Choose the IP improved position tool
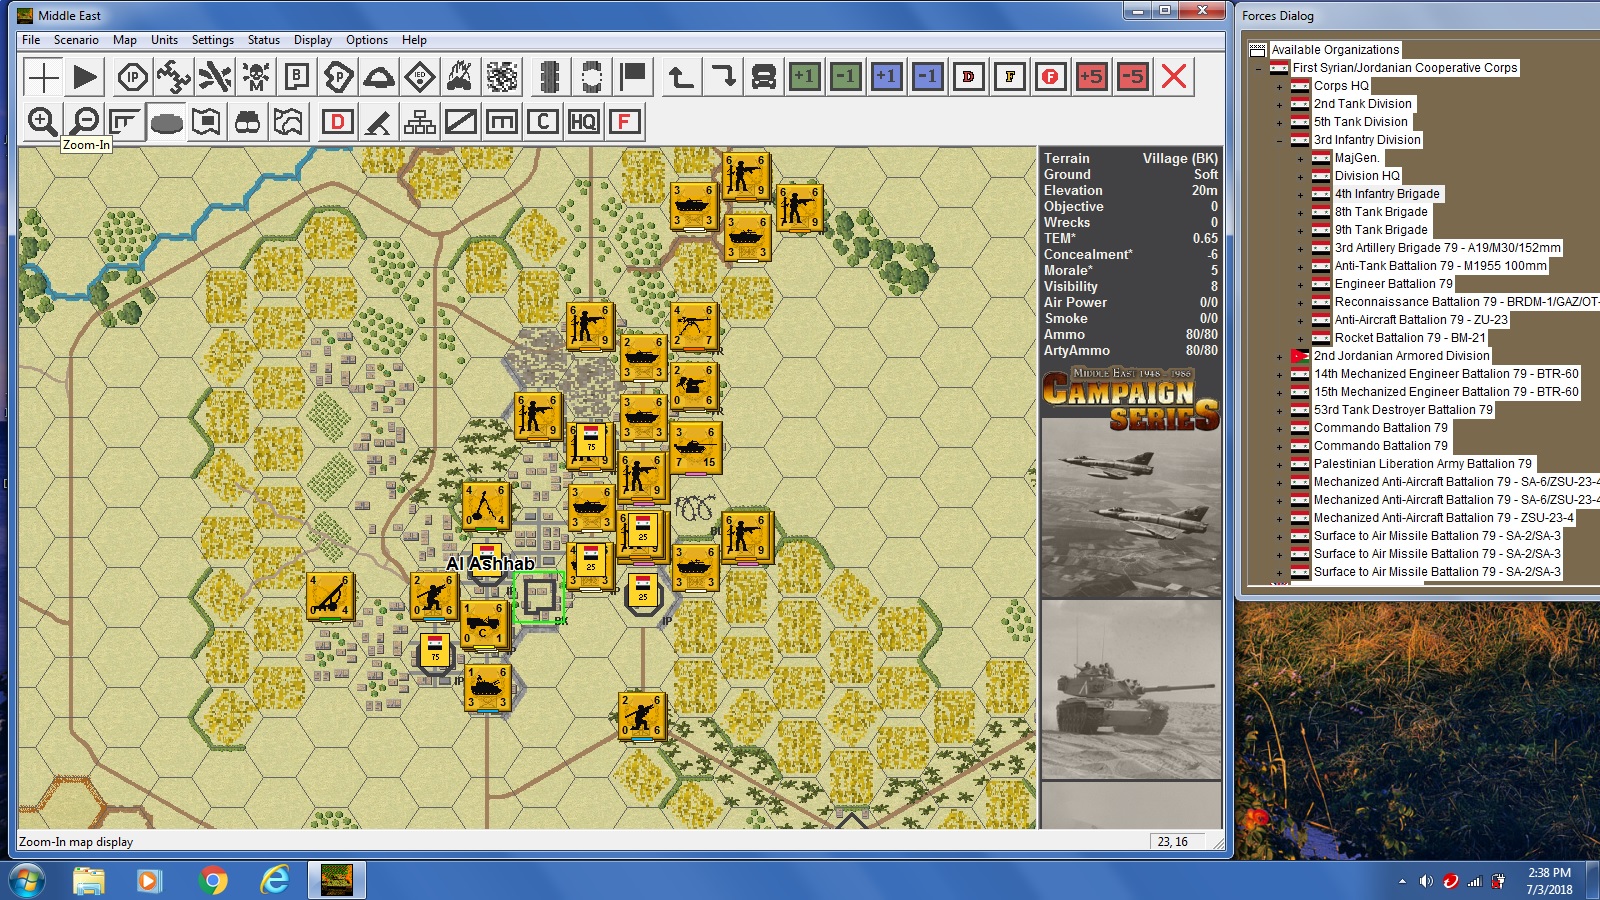The width and height of the screenshot is (1600, 900). pyautogui.click(x=133, y=76)
